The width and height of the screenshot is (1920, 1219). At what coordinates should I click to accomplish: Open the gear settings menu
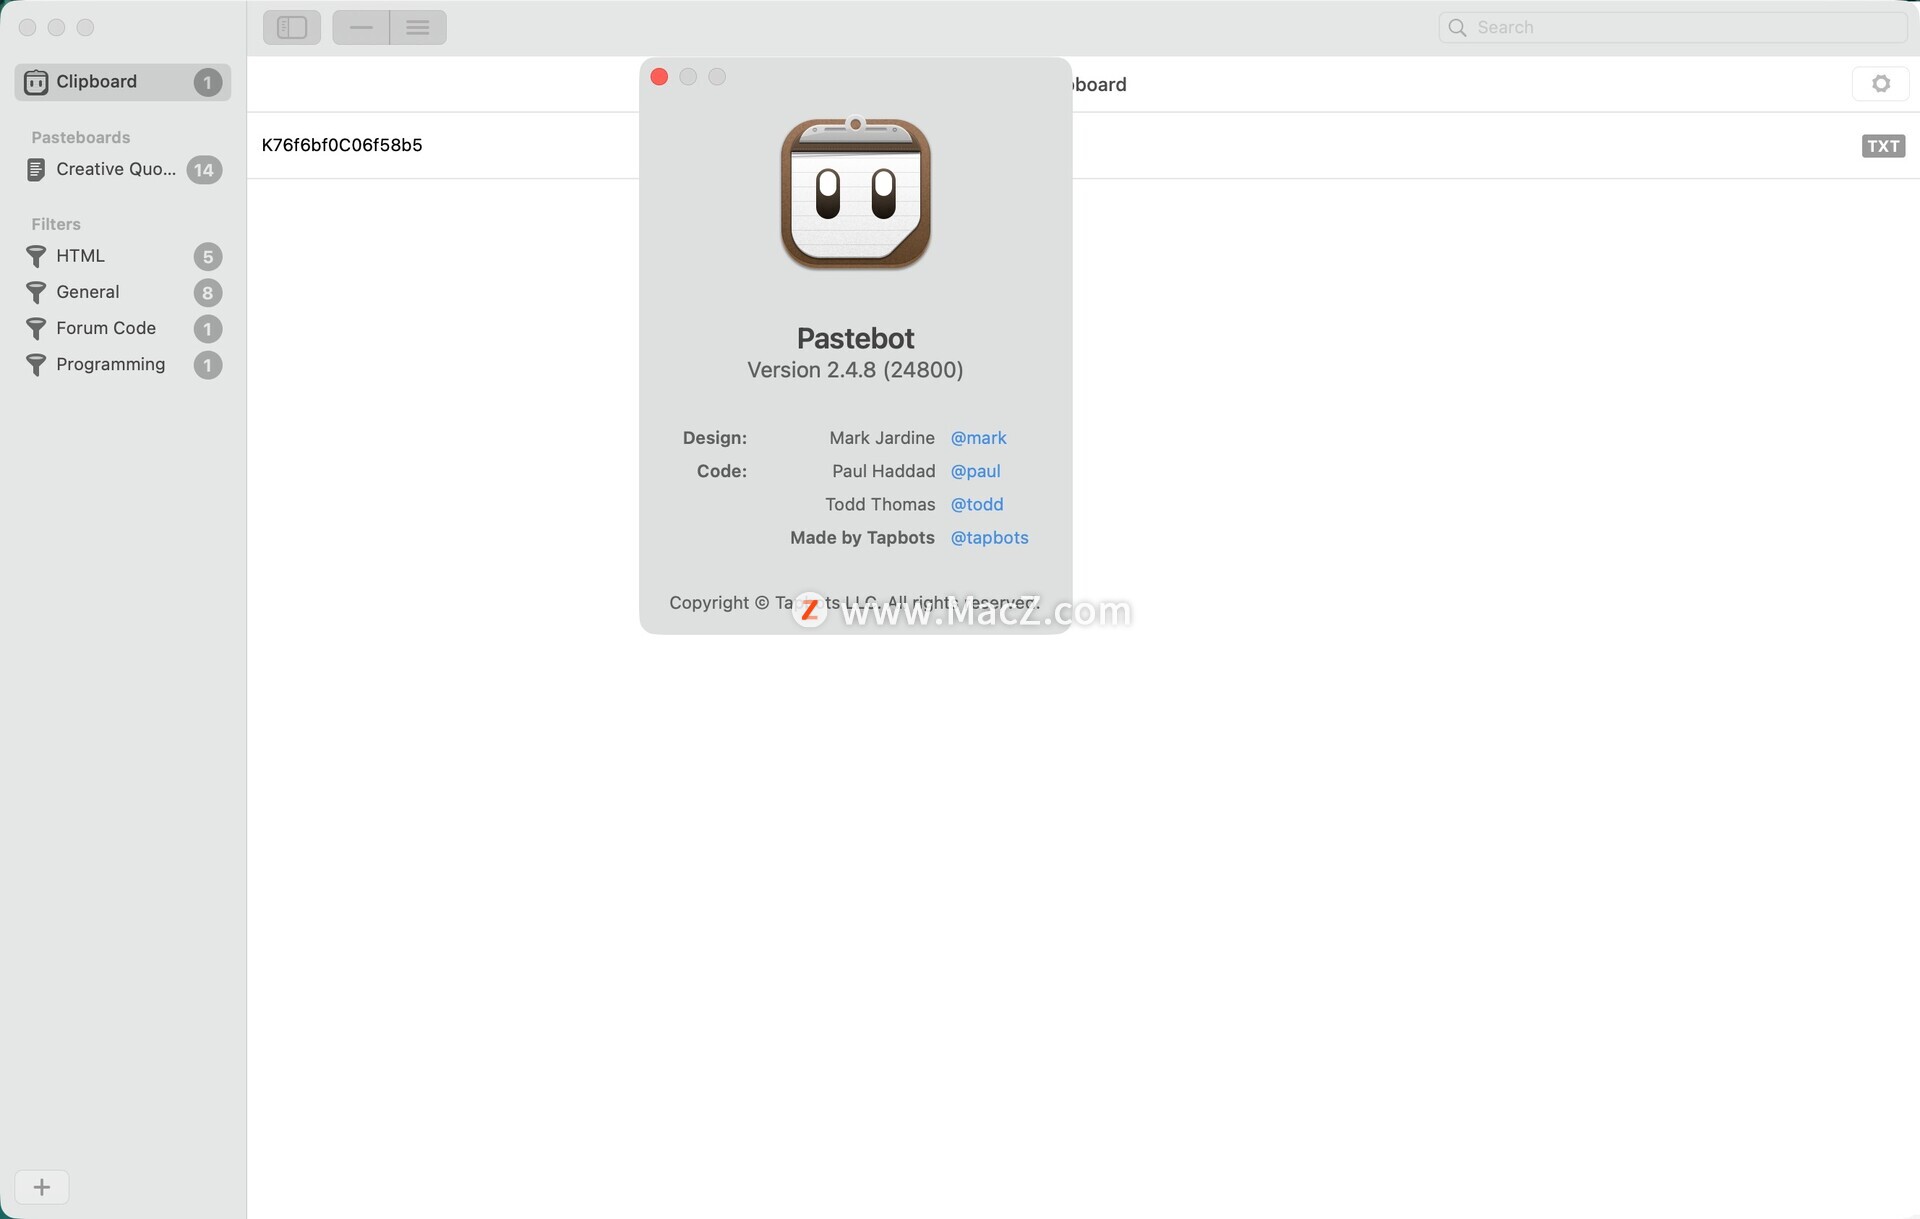click(1881, 84)
